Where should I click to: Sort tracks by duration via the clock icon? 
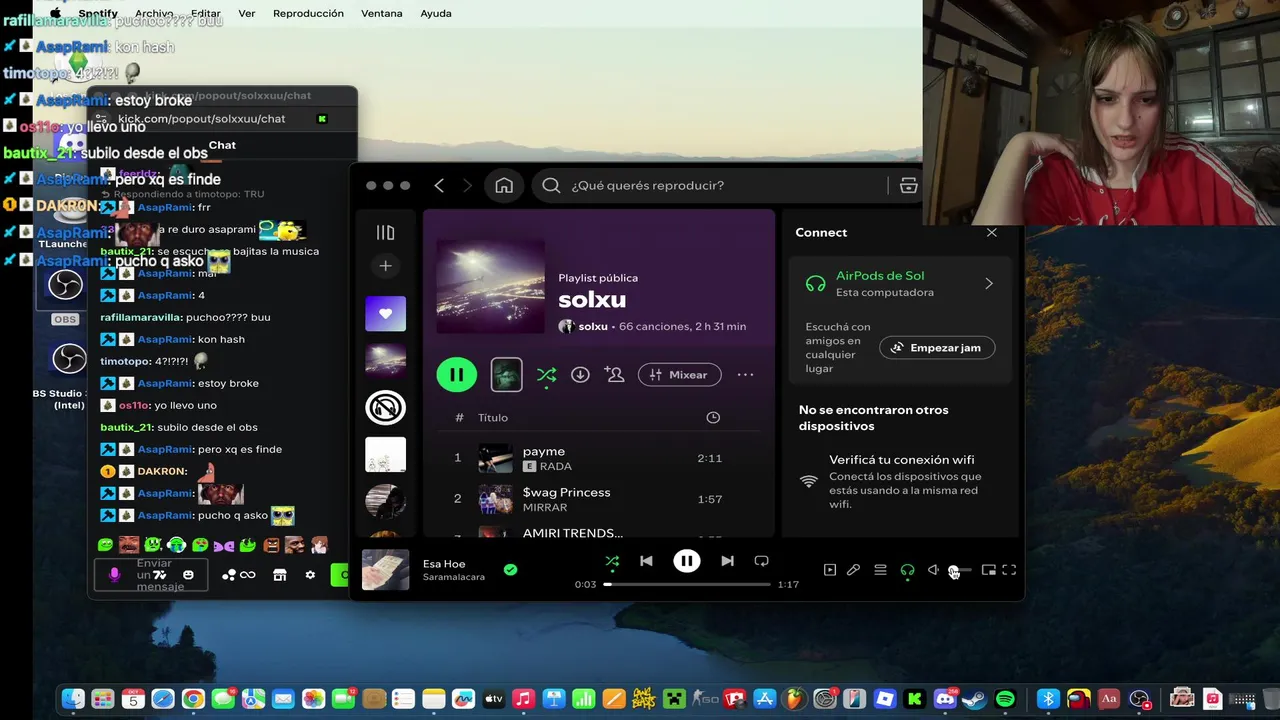pos(713,417)
